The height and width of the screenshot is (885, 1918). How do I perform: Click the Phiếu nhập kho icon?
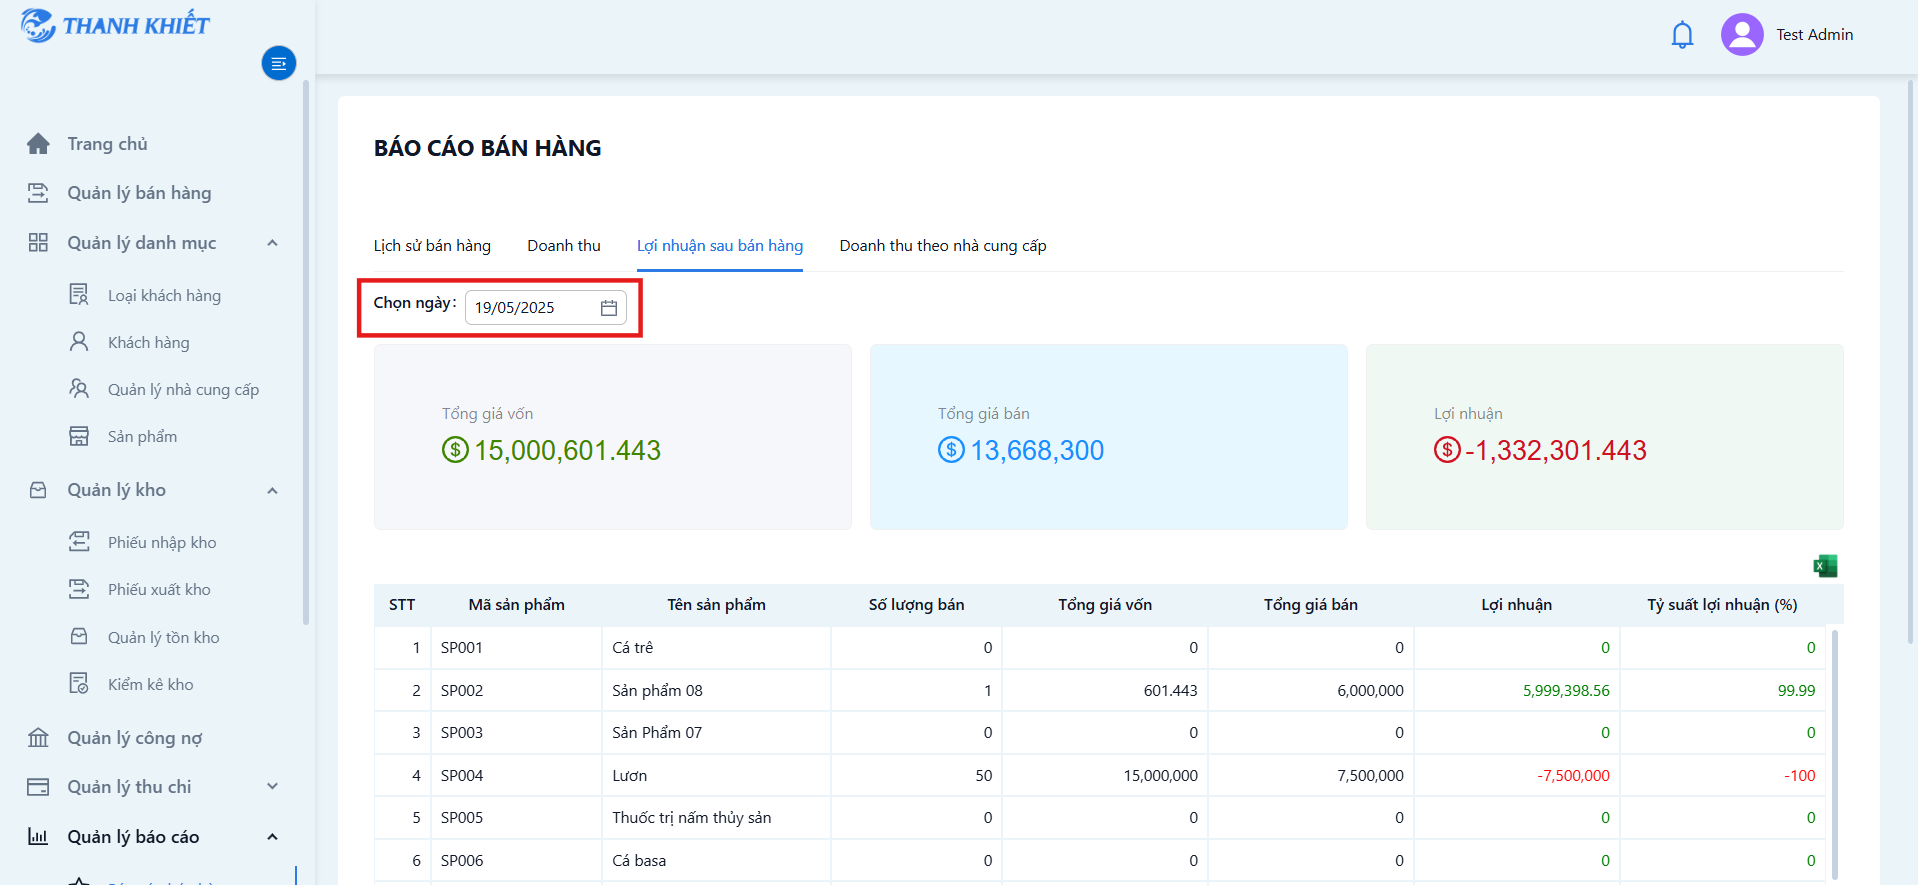pyautogui.click(x=79, y=542)
